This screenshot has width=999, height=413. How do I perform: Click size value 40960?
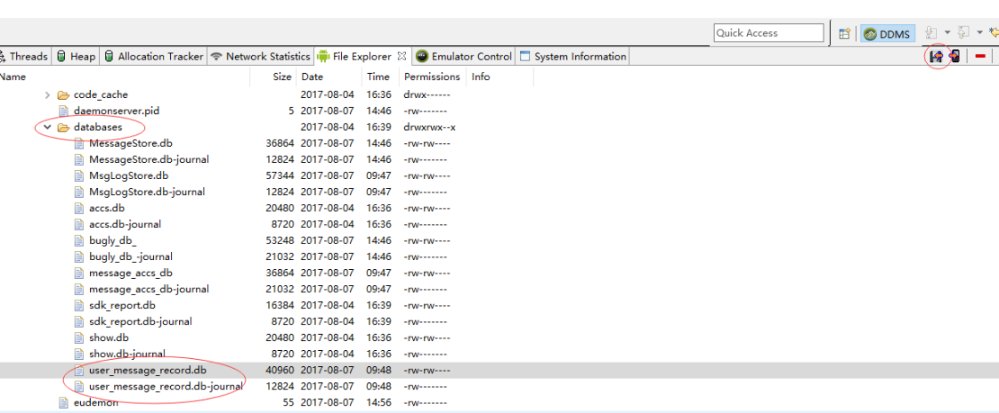(x=278, y=370)
